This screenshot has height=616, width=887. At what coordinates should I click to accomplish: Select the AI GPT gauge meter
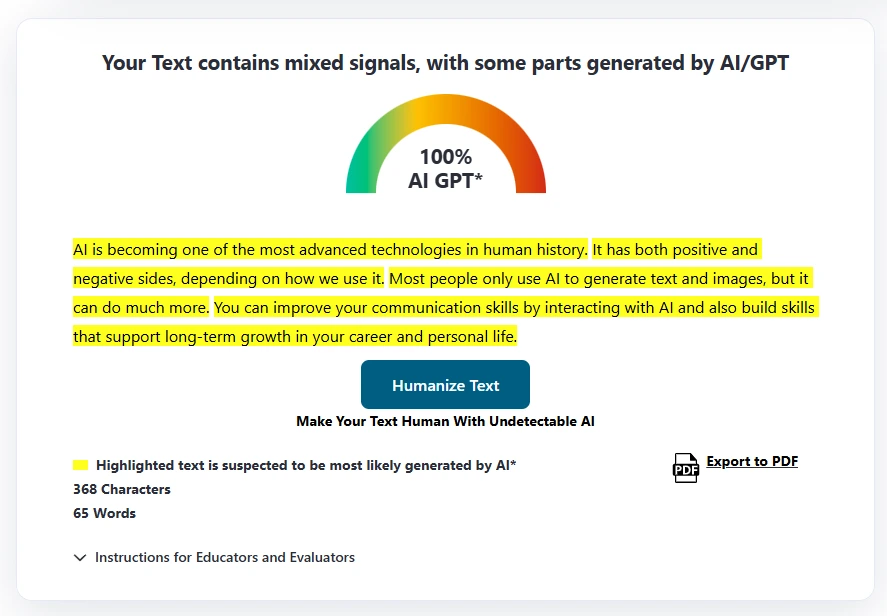pos(445,145)
